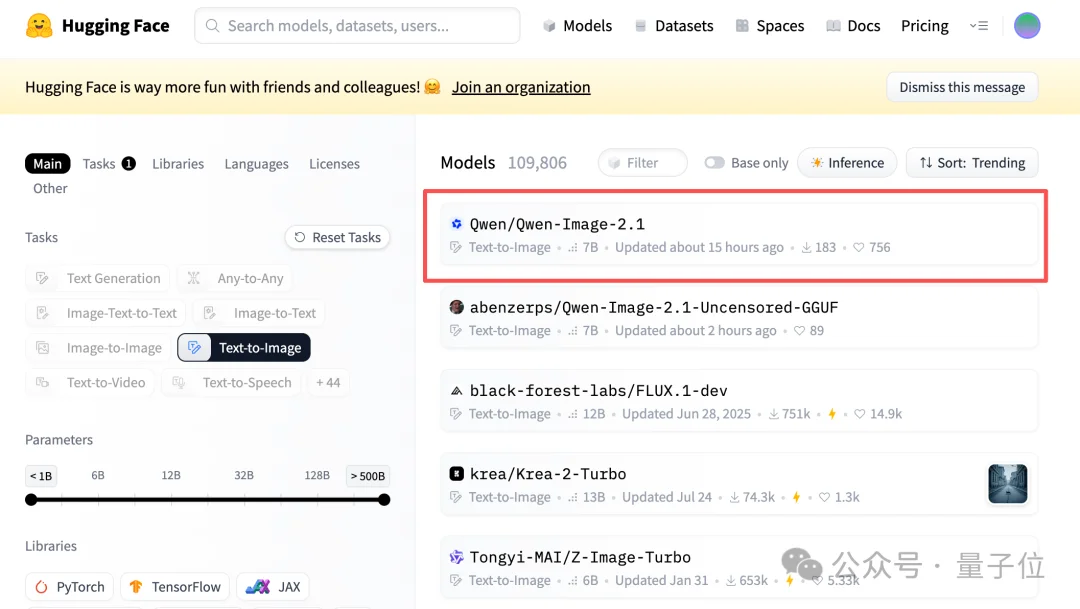Click the Spaces icon in navbar
The width and height of the screenshot is (1080, 609).
pos(742,26)
